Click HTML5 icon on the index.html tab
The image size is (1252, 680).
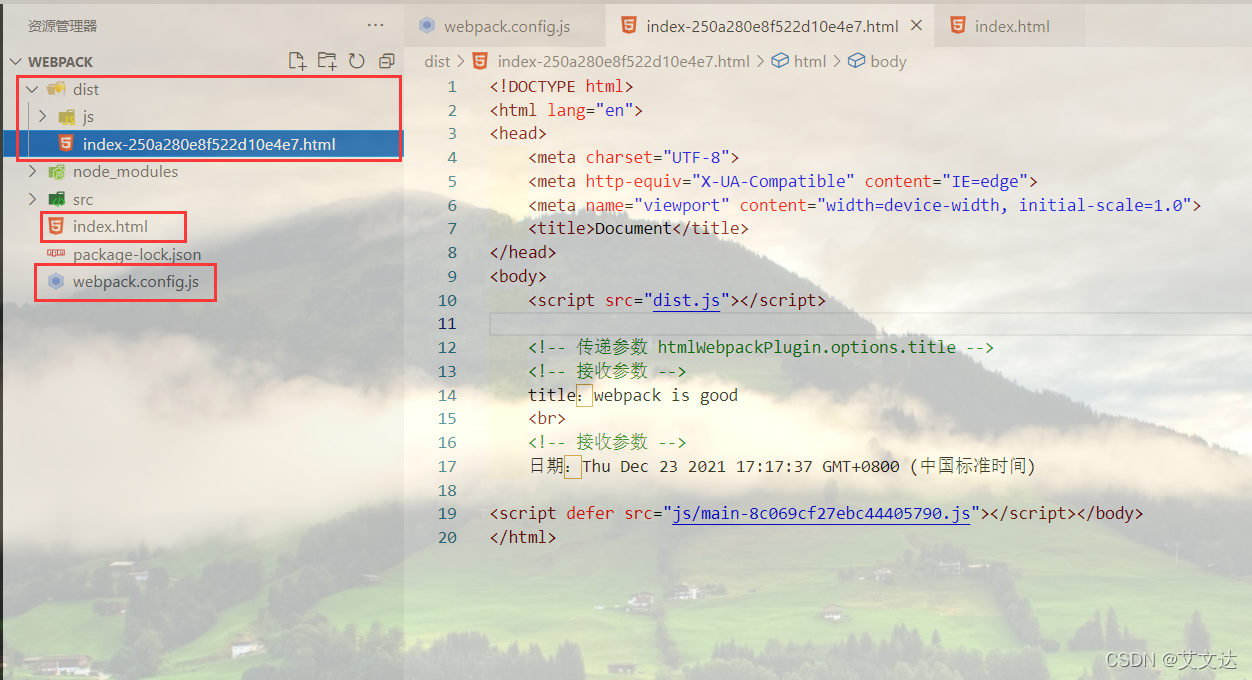pyautogui.click(x=958, y=26)
